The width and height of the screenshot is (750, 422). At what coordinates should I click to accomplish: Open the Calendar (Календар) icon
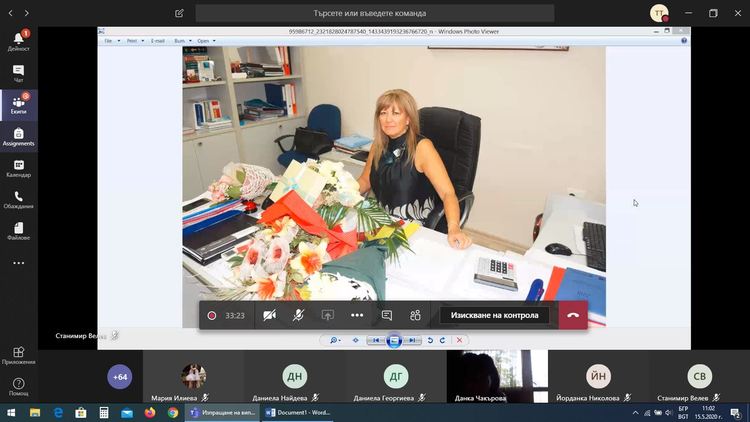coord(18,168)
